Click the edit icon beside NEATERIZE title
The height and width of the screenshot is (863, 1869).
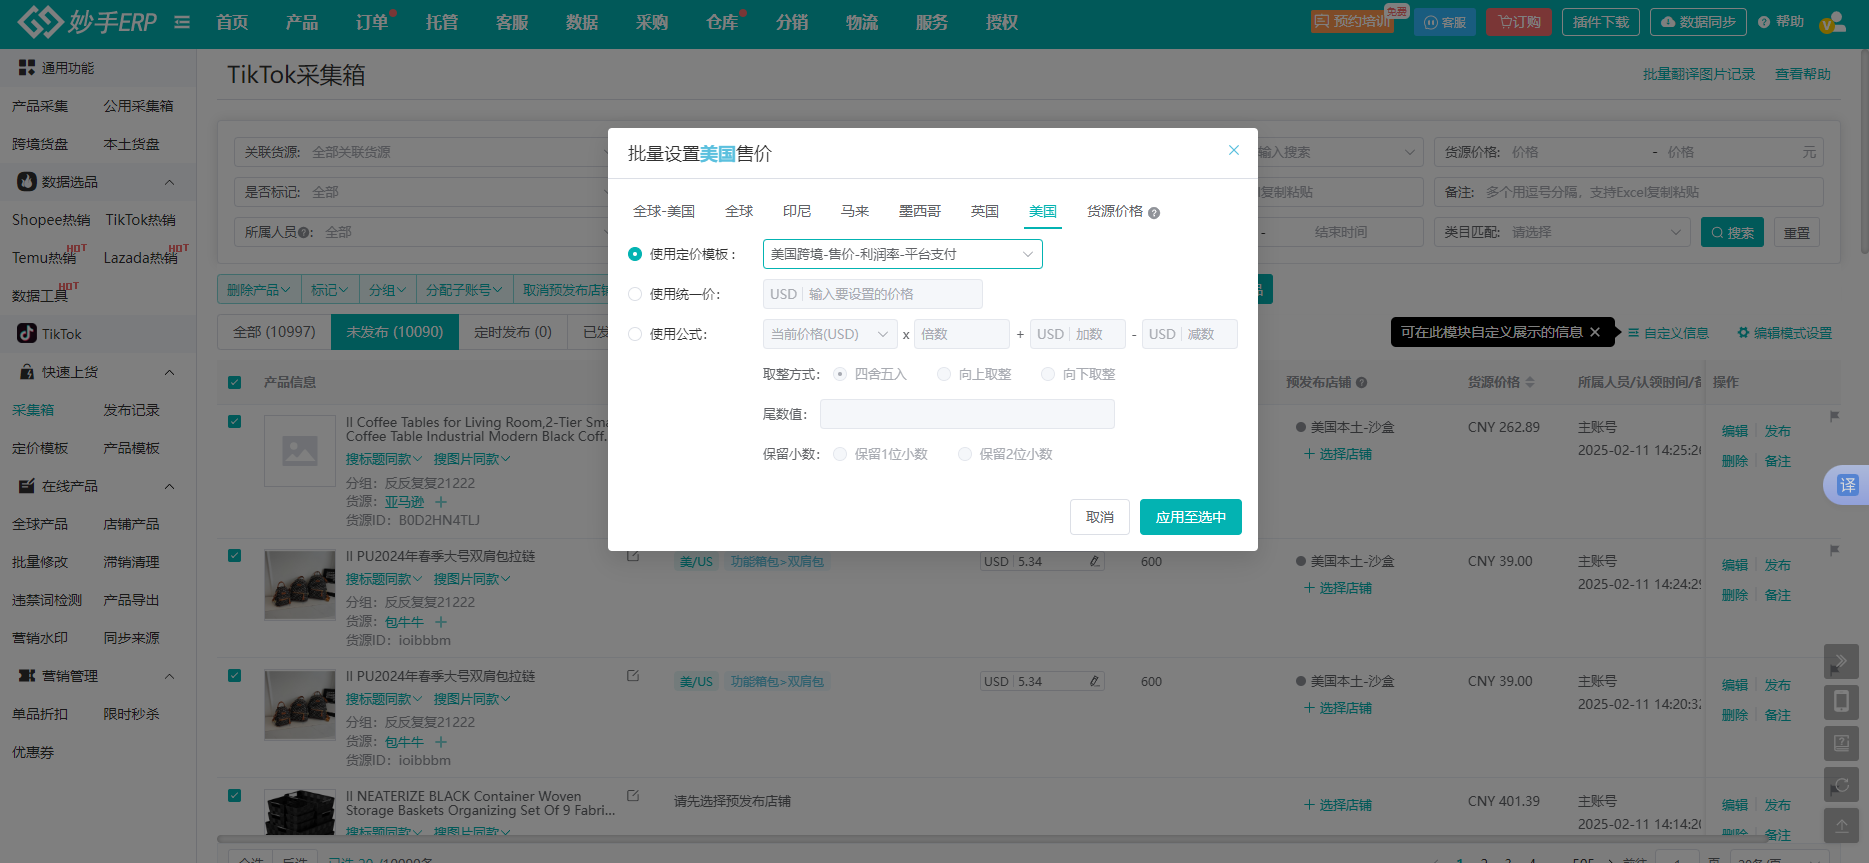point(633,796)
